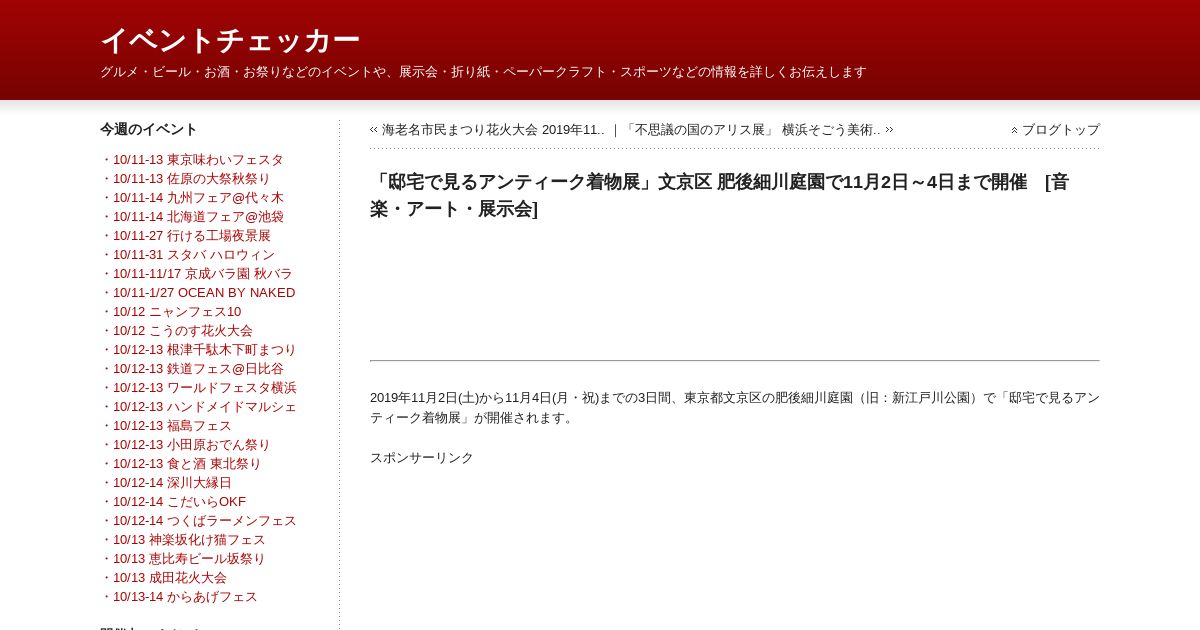Viewport: 1200px width, 630px height.
Task: Open 10/12-14 深川大縁日 event
Action: pyautogui.click(x=172, y=483)
